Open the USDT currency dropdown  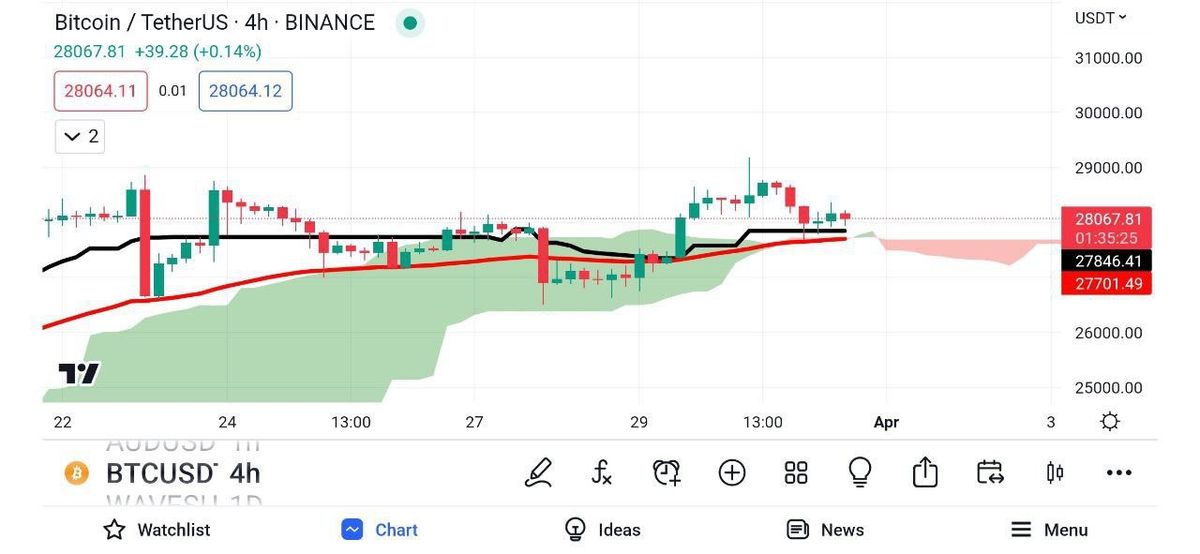click(x=1100, y=17)
